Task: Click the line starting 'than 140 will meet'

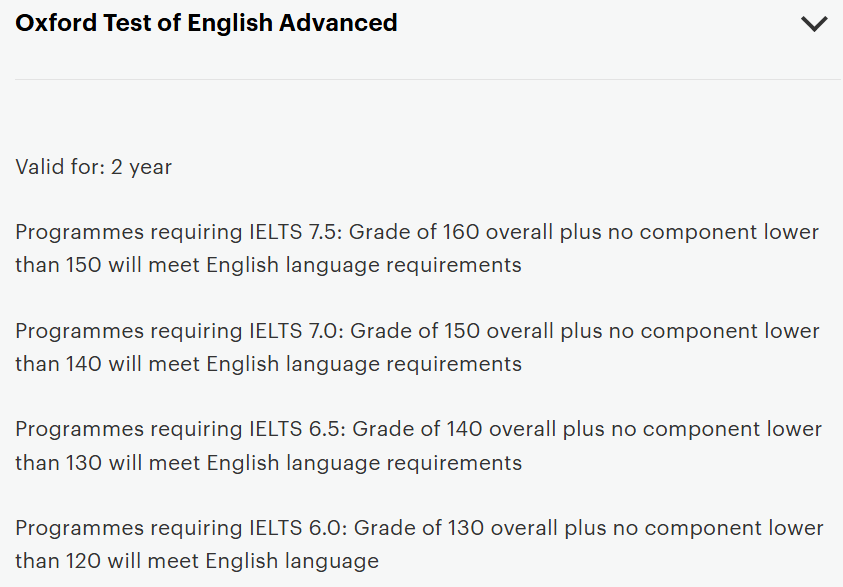Action: click(x=268, y=364)
